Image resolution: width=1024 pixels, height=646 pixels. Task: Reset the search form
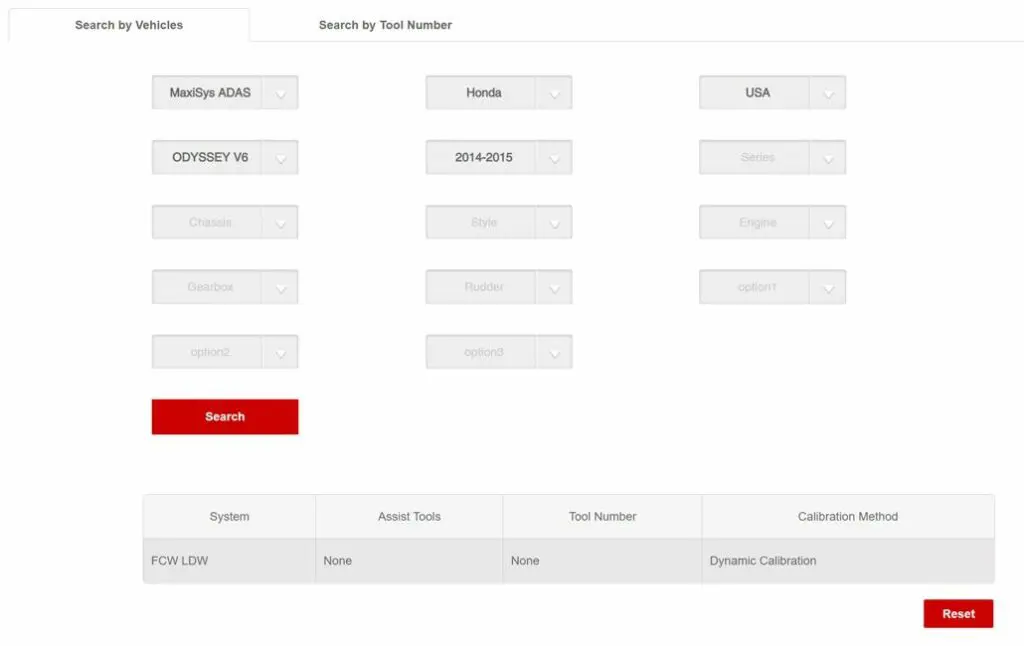[957, 614]
